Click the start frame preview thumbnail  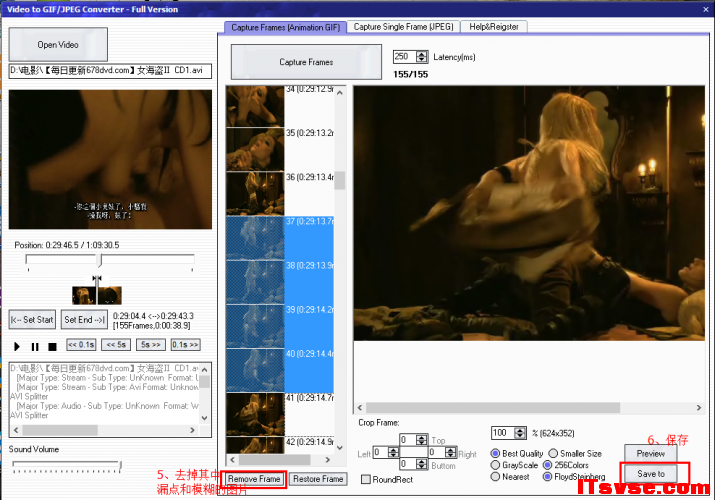(x=83, y=295)
